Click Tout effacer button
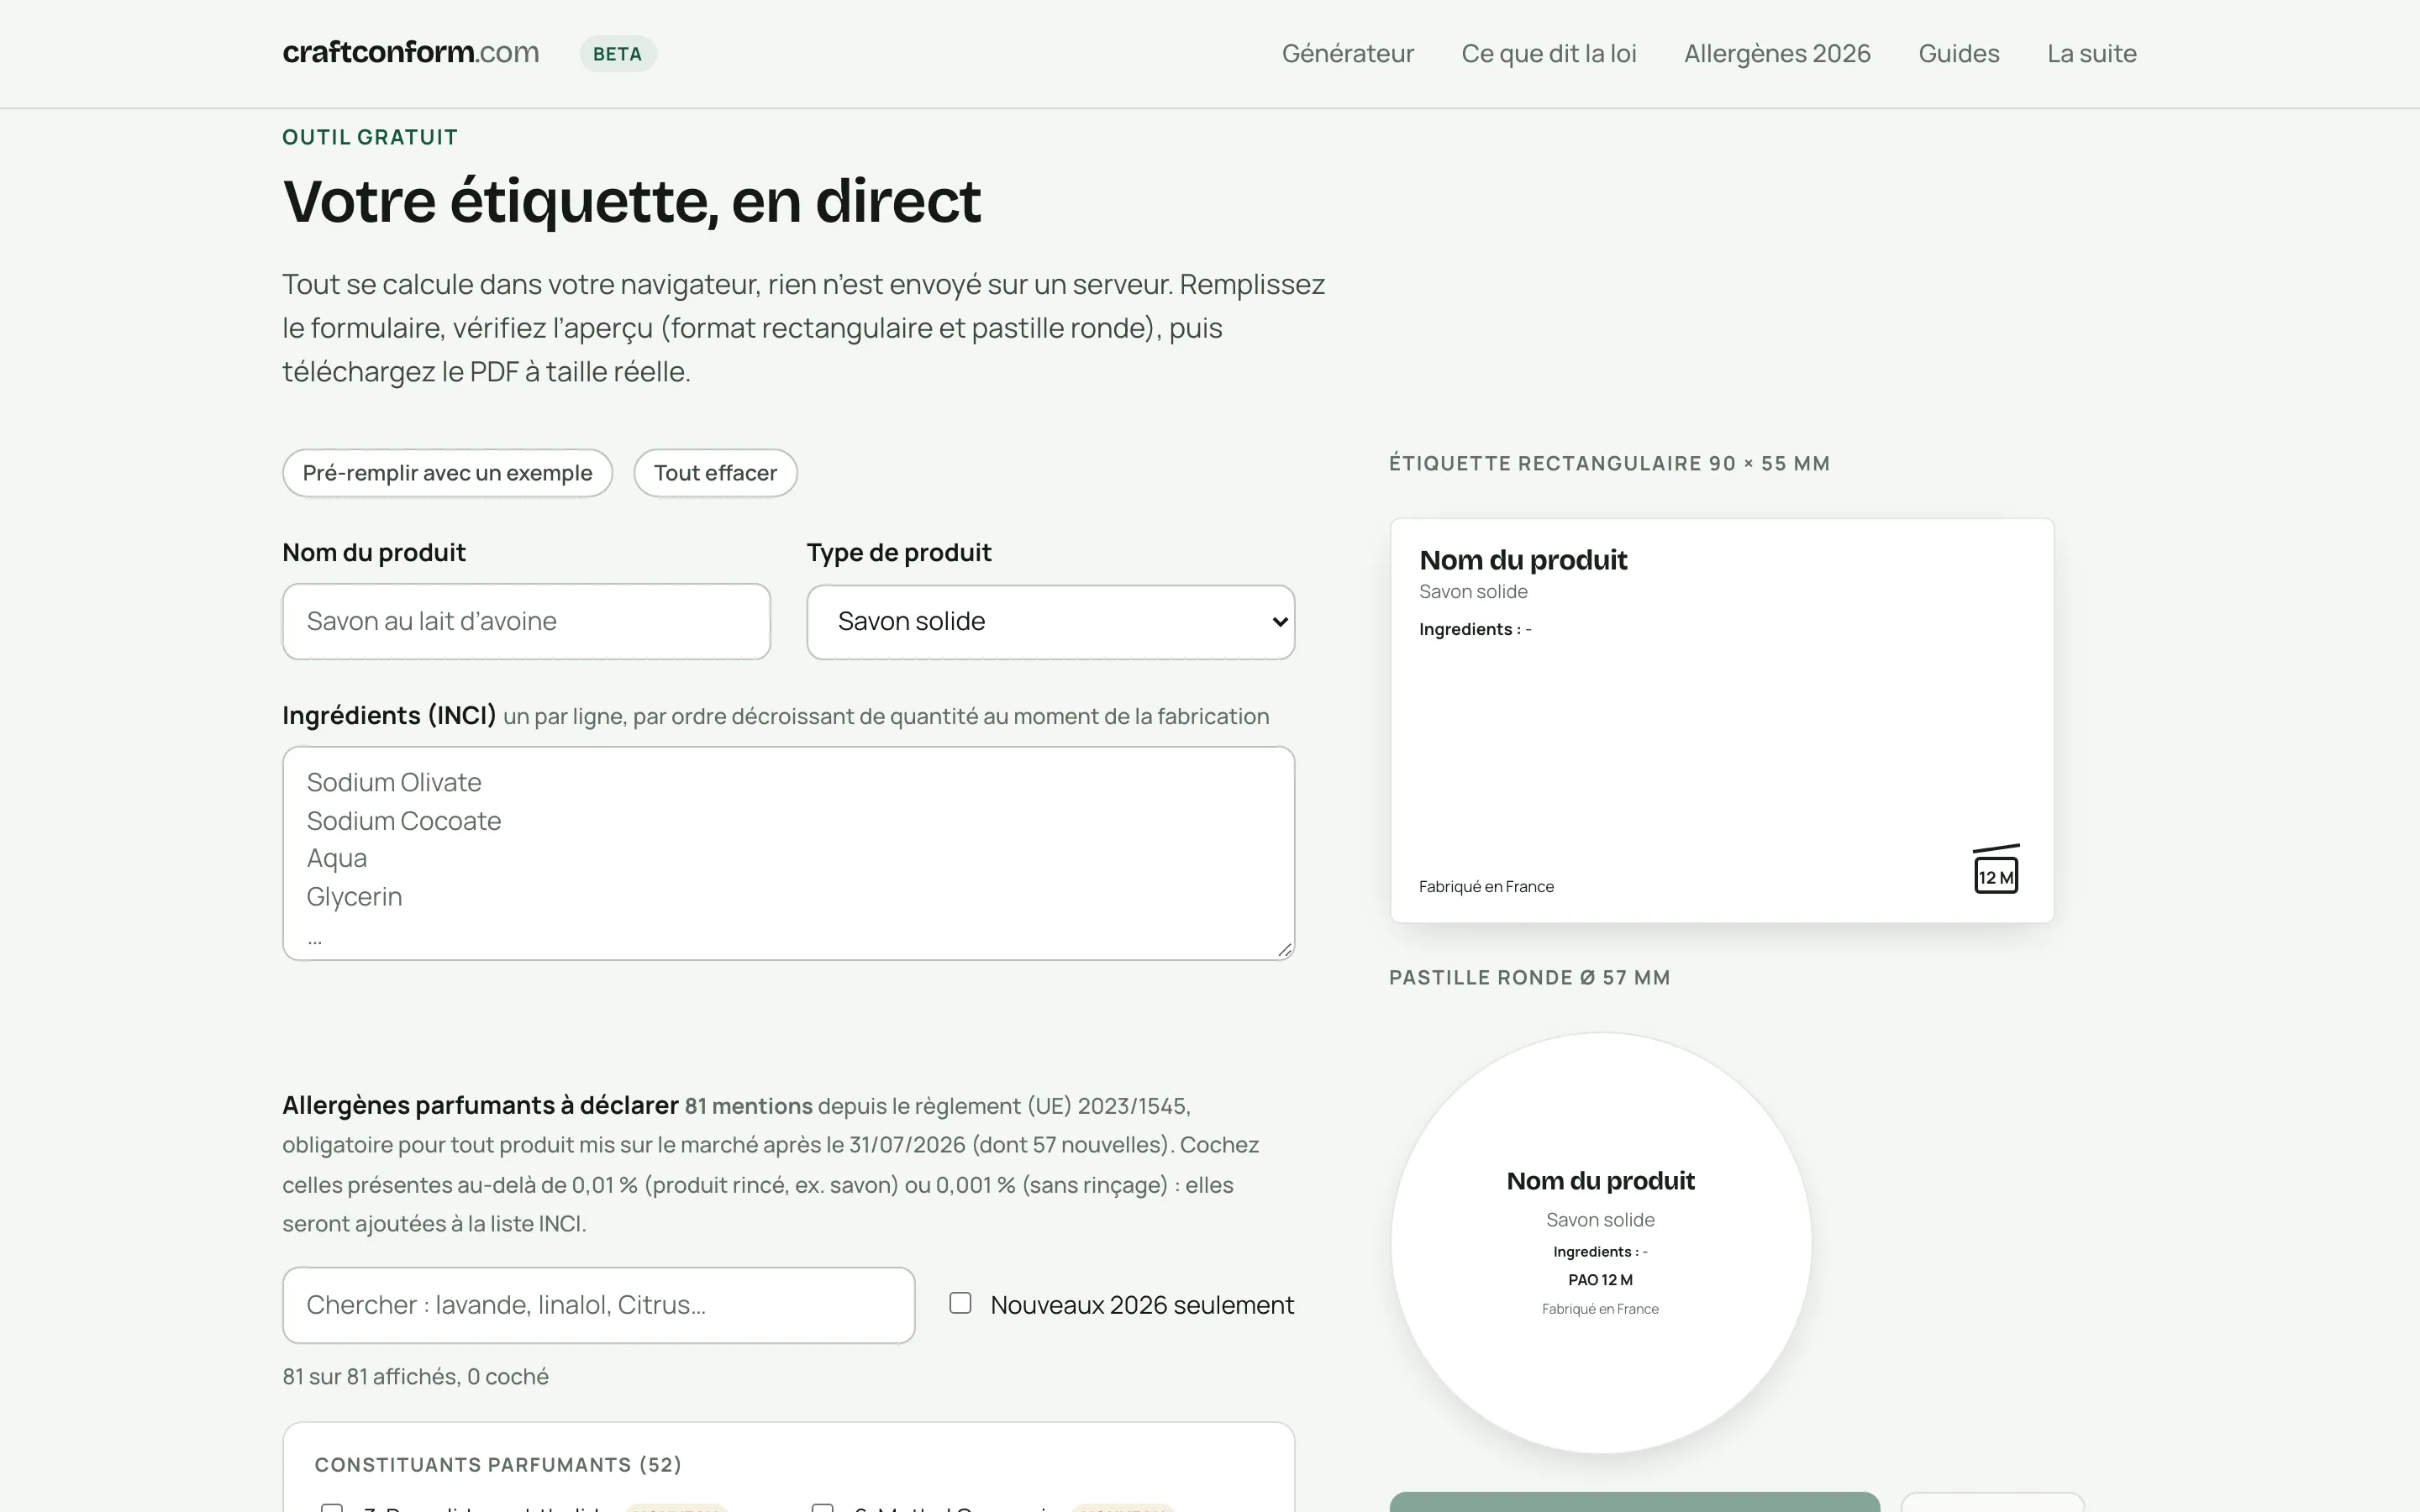Viewport: 2420px width, 1512px height. [715, 473]
